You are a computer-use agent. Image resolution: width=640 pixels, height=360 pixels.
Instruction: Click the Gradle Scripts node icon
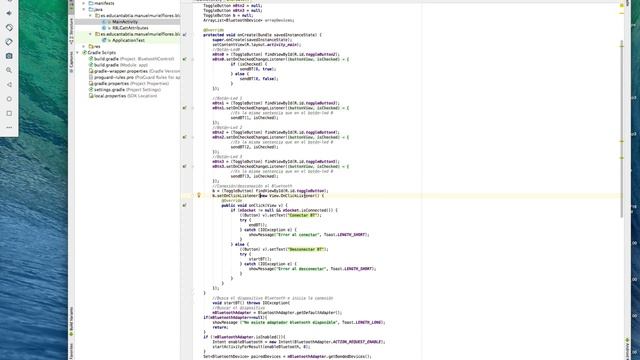click(x=85, y=53)
